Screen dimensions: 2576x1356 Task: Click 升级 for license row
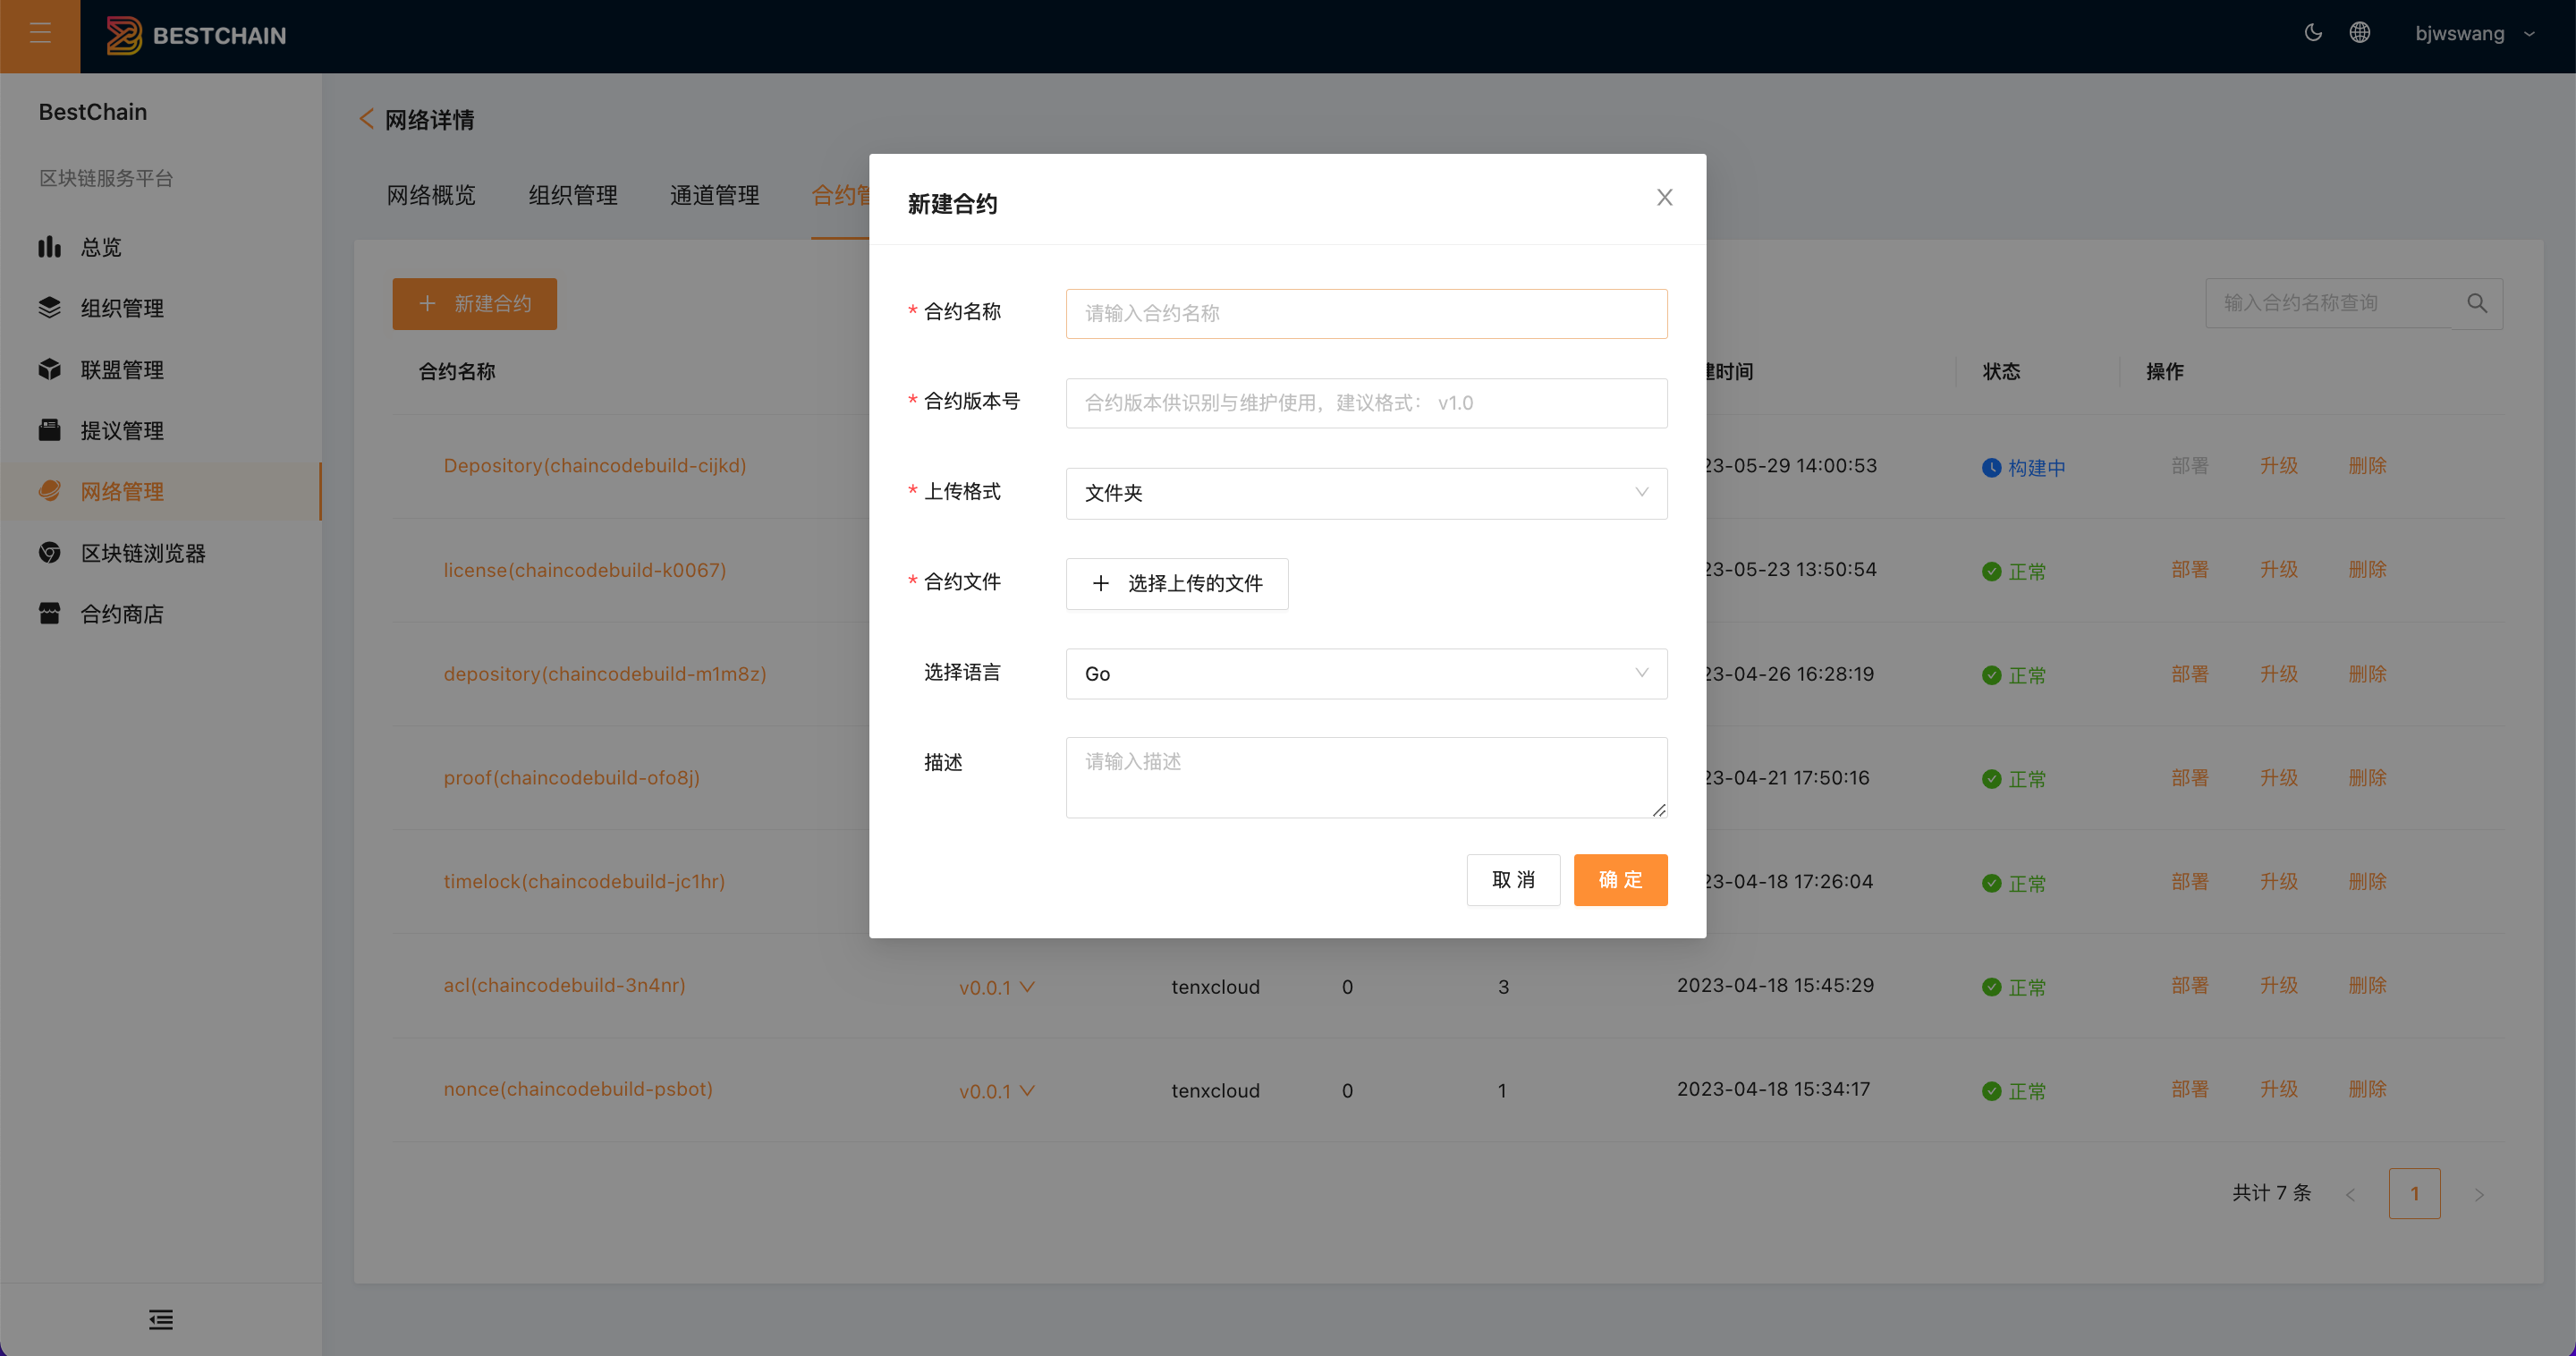point(2279,570)
